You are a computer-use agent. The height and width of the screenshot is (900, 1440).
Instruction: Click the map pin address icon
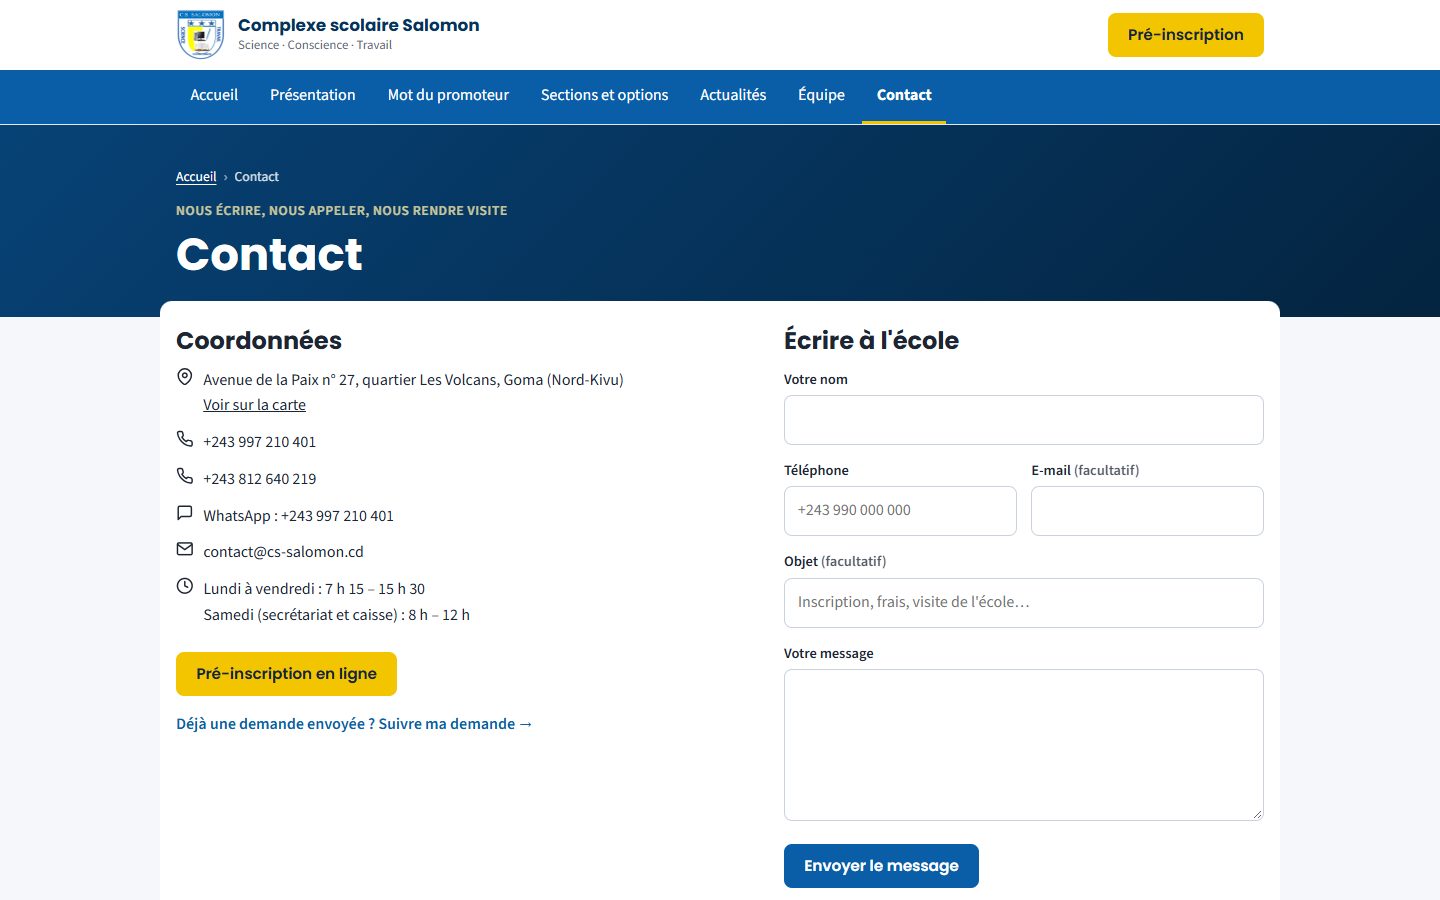tap(184, 377)
